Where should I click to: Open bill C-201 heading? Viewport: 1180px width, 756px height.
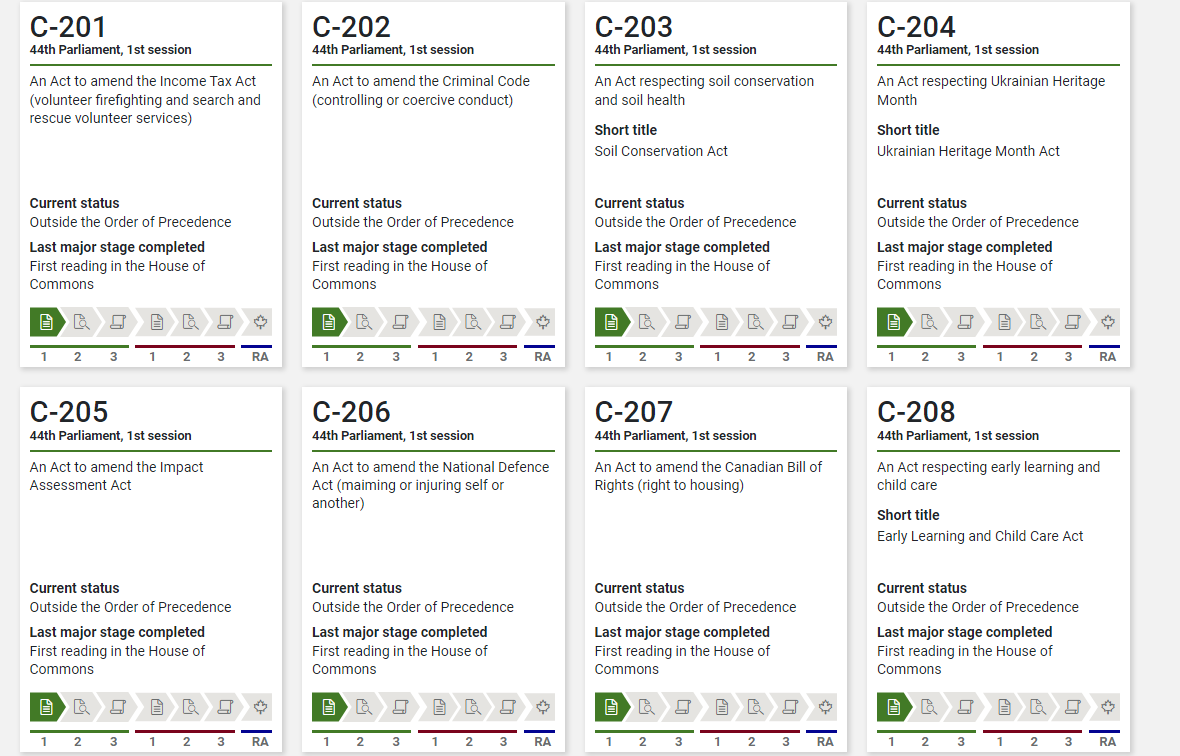coord(68,27)
